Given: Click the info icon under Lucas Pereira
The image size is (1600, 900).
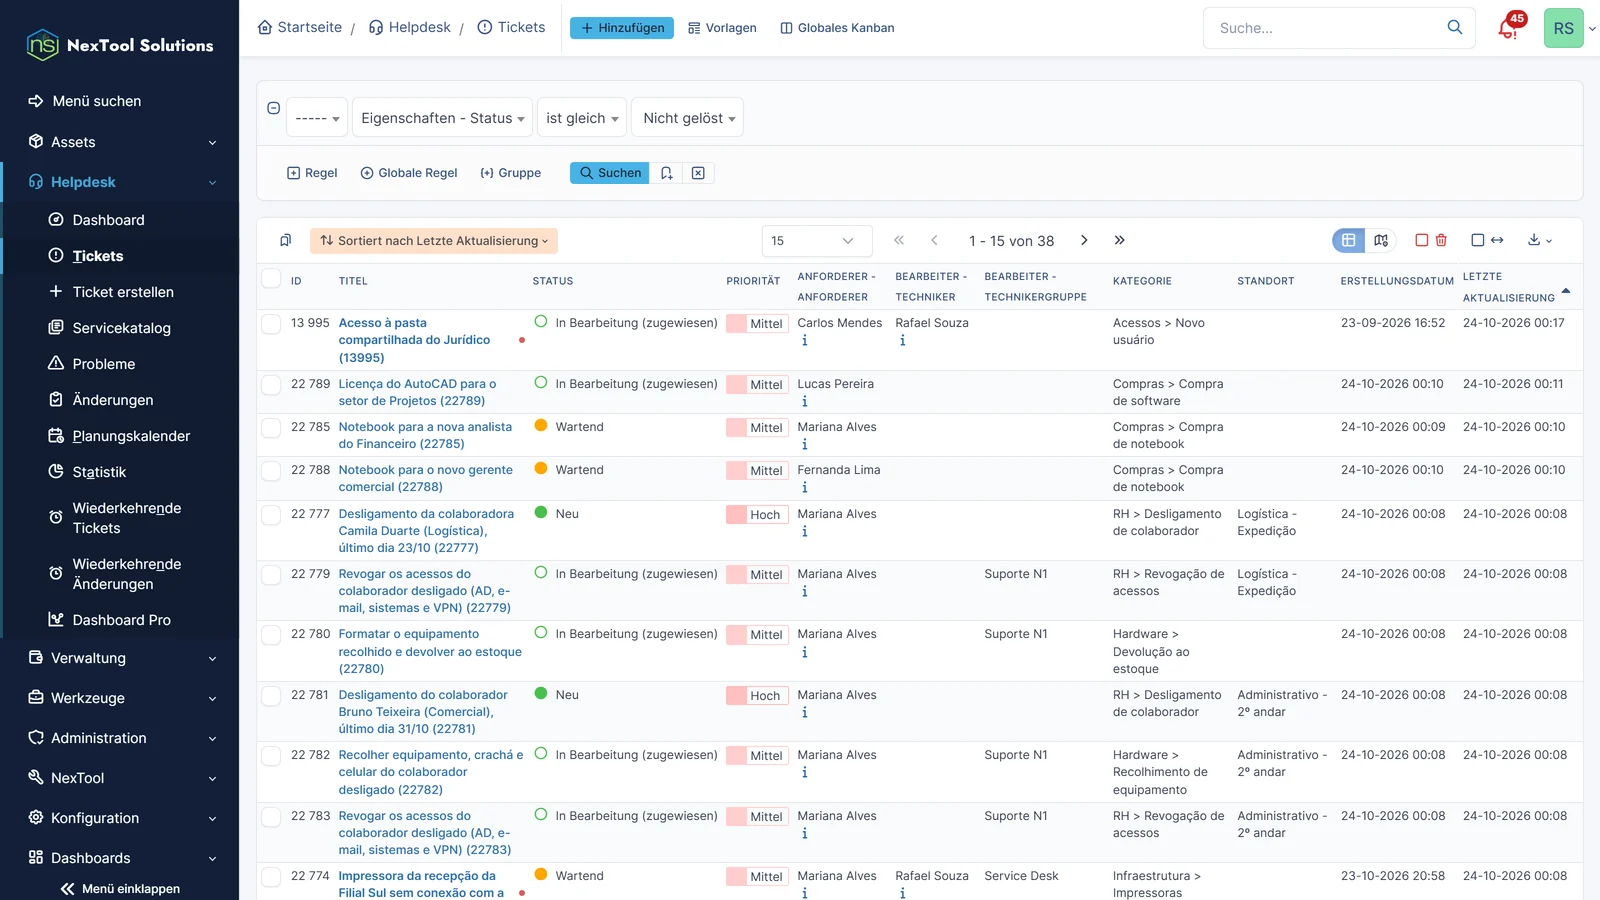Looking at the screenshot, I should click(804, 402).
